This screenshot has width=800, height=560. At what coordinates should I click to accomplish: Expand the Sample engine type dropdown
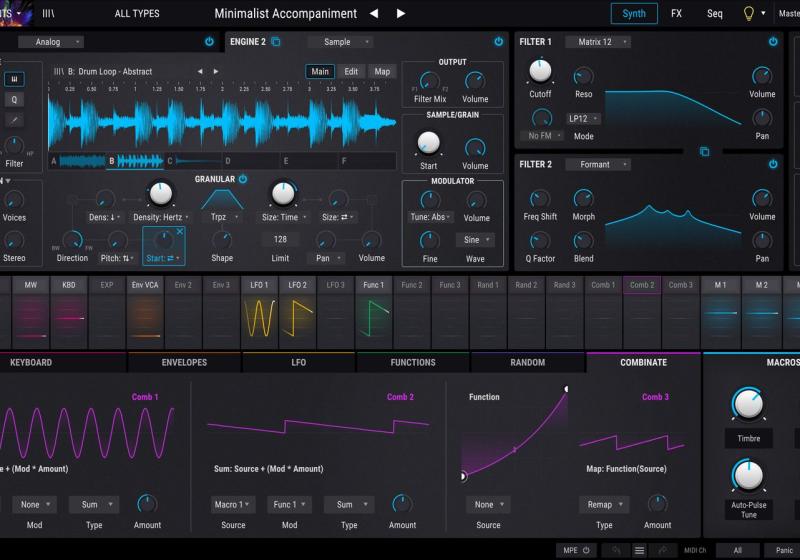click(x=340, y=42)
